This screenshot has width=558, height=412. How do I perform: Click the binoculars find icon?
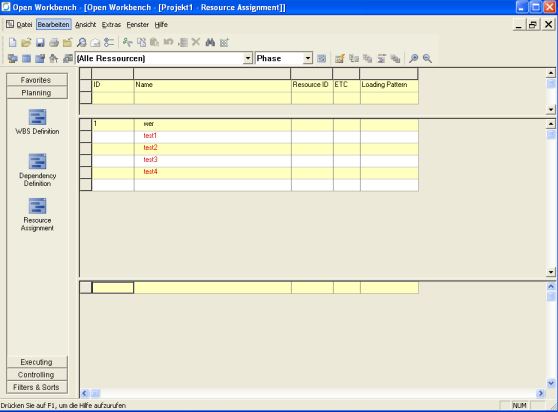[x=210, y=42]
